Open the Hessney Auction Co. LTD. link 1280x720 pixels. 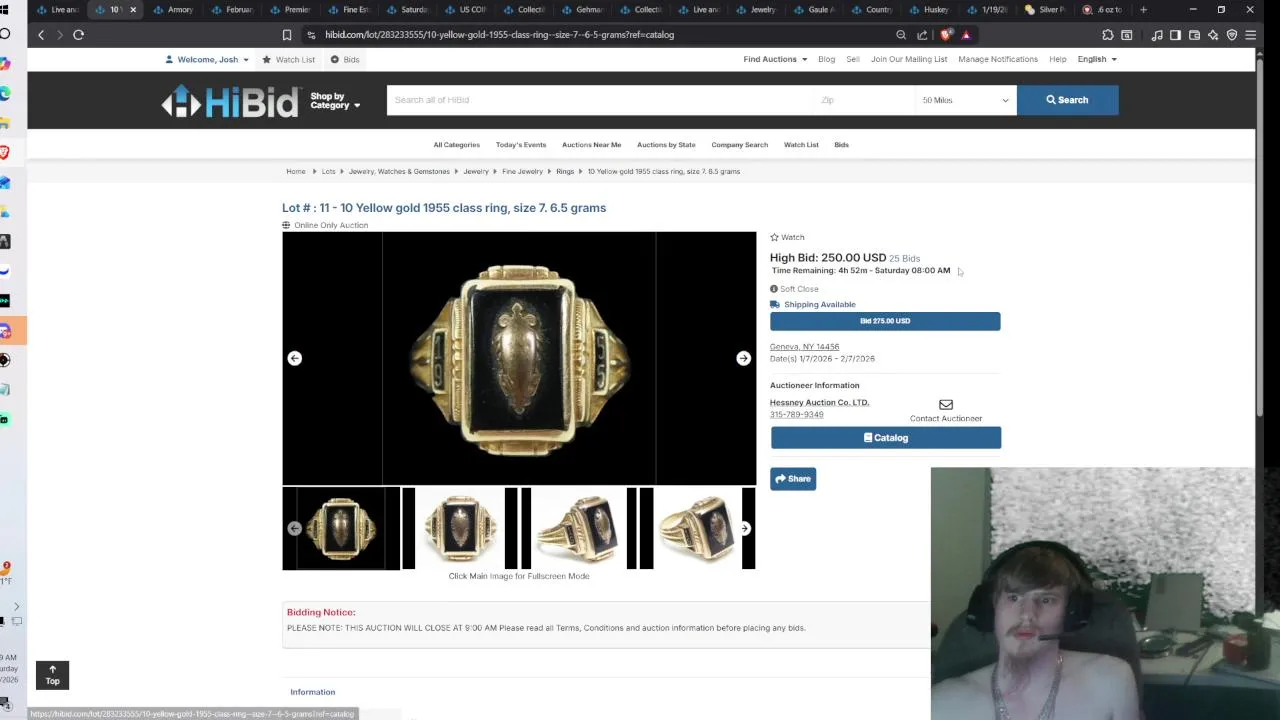[x=819, y=402]
